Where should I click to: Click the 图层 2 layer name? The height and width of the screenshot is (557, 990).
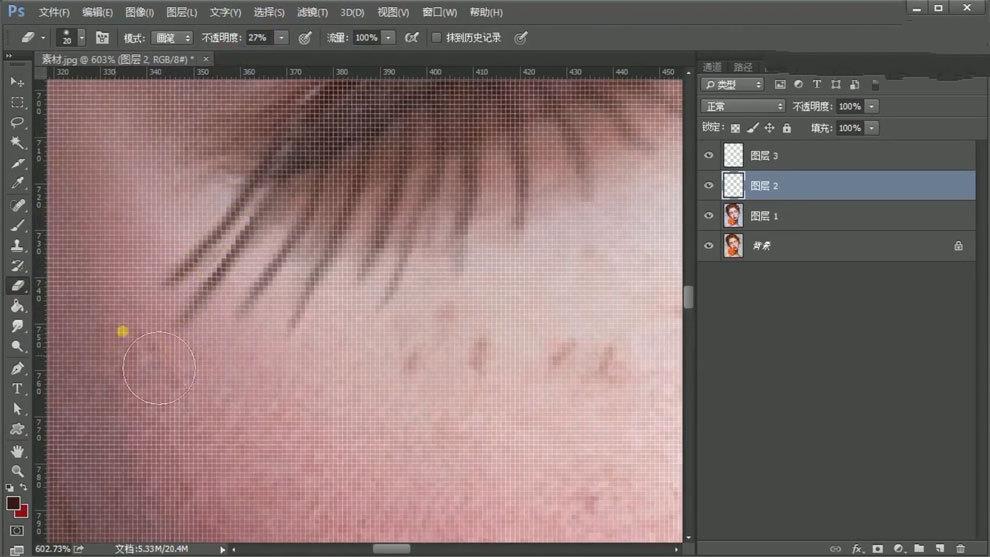[x=764, y=186]
